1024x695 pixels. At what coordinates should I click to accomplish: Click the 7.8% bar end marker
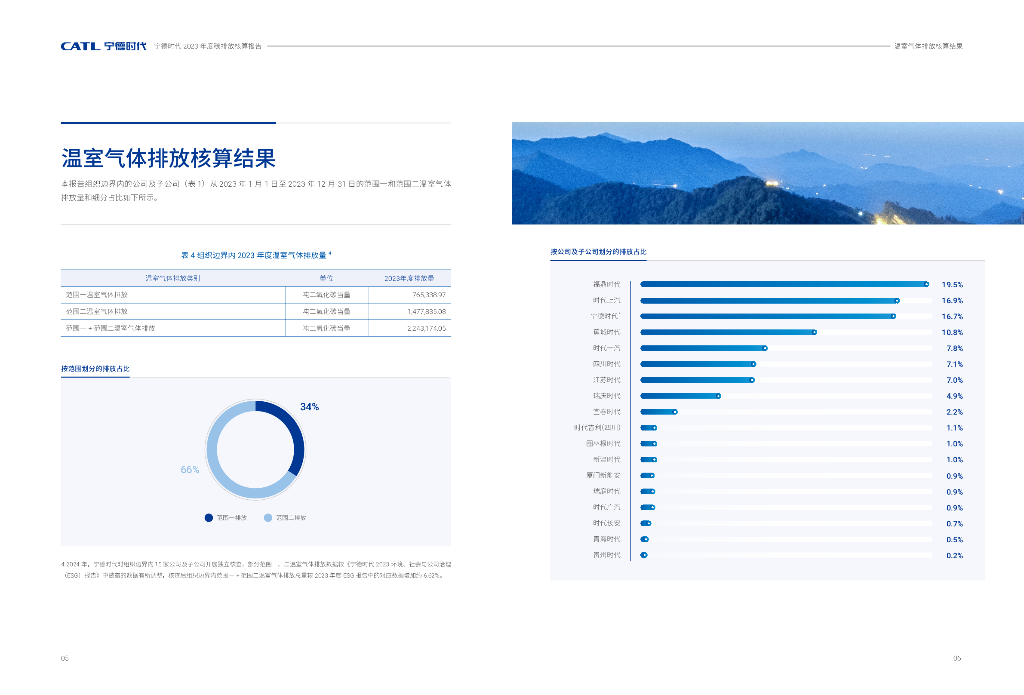coord(765,348)
